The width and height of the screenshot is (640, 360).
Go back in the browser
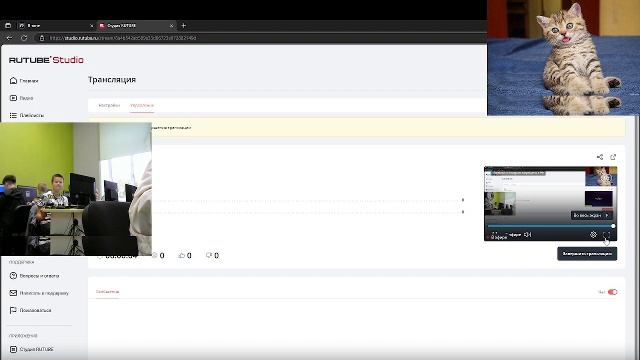coord(9,38)
